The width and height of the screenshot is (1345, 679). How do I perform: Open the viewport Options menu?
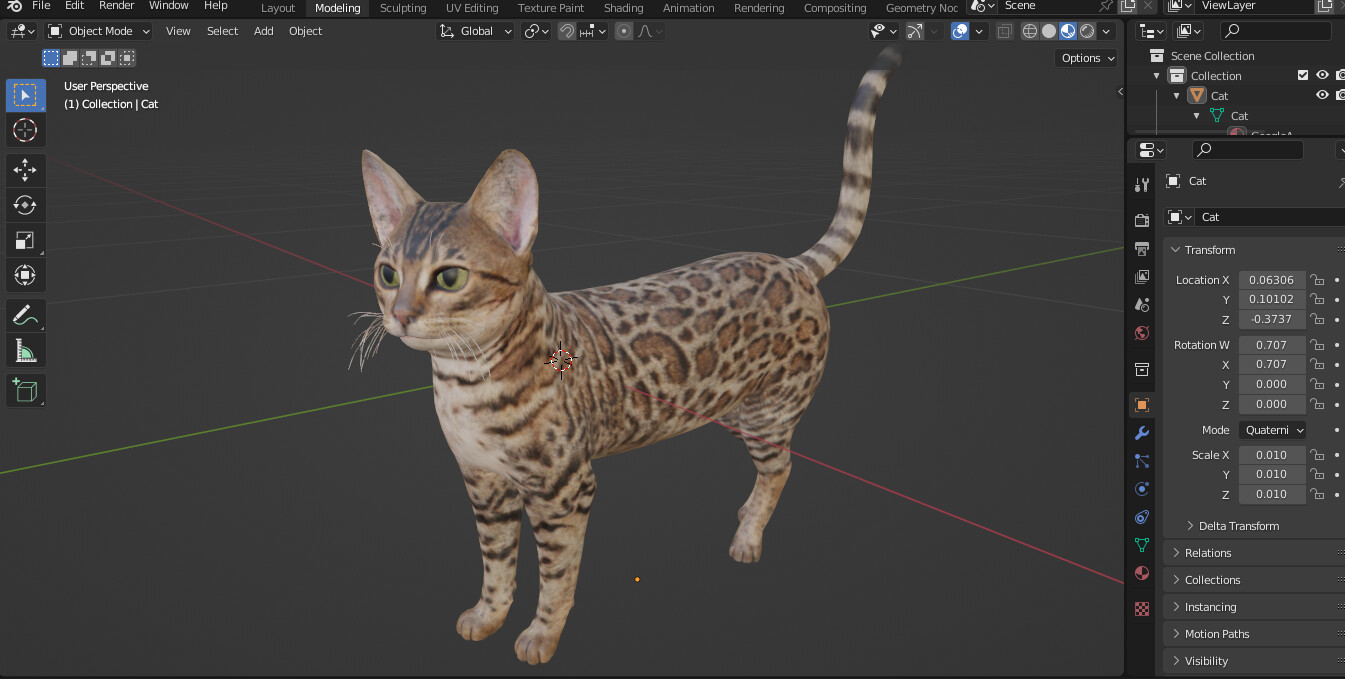click(x=1086, y=58)
